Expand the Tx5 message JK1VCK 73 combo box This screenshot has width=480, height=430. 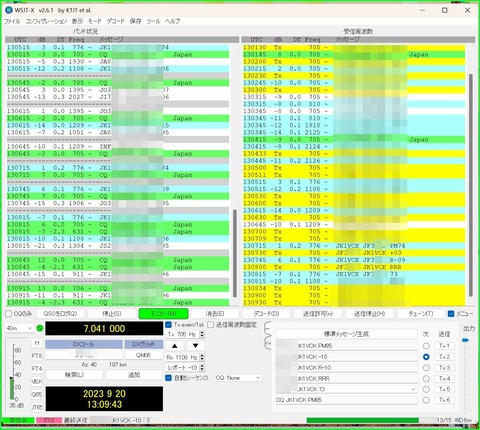click(x=413, y=389)
